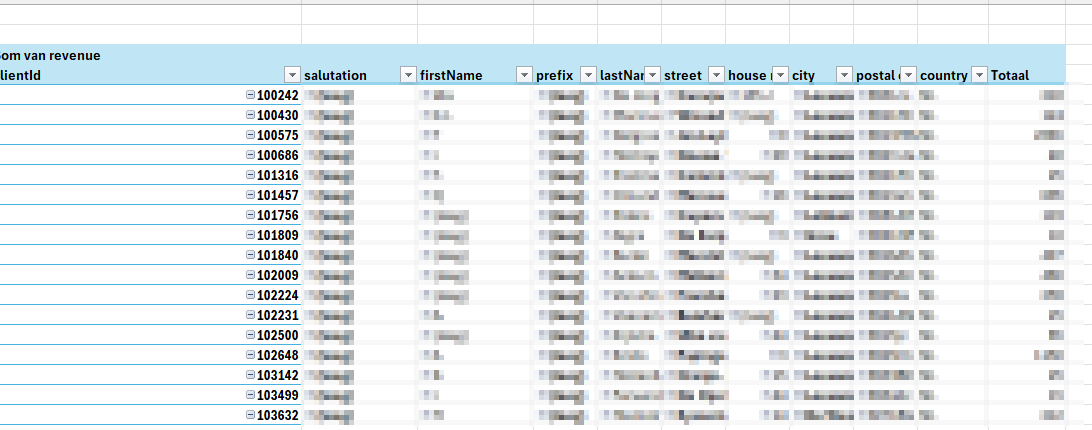
Task: Select the client ID cell 103142
Action: pos(278,375)
